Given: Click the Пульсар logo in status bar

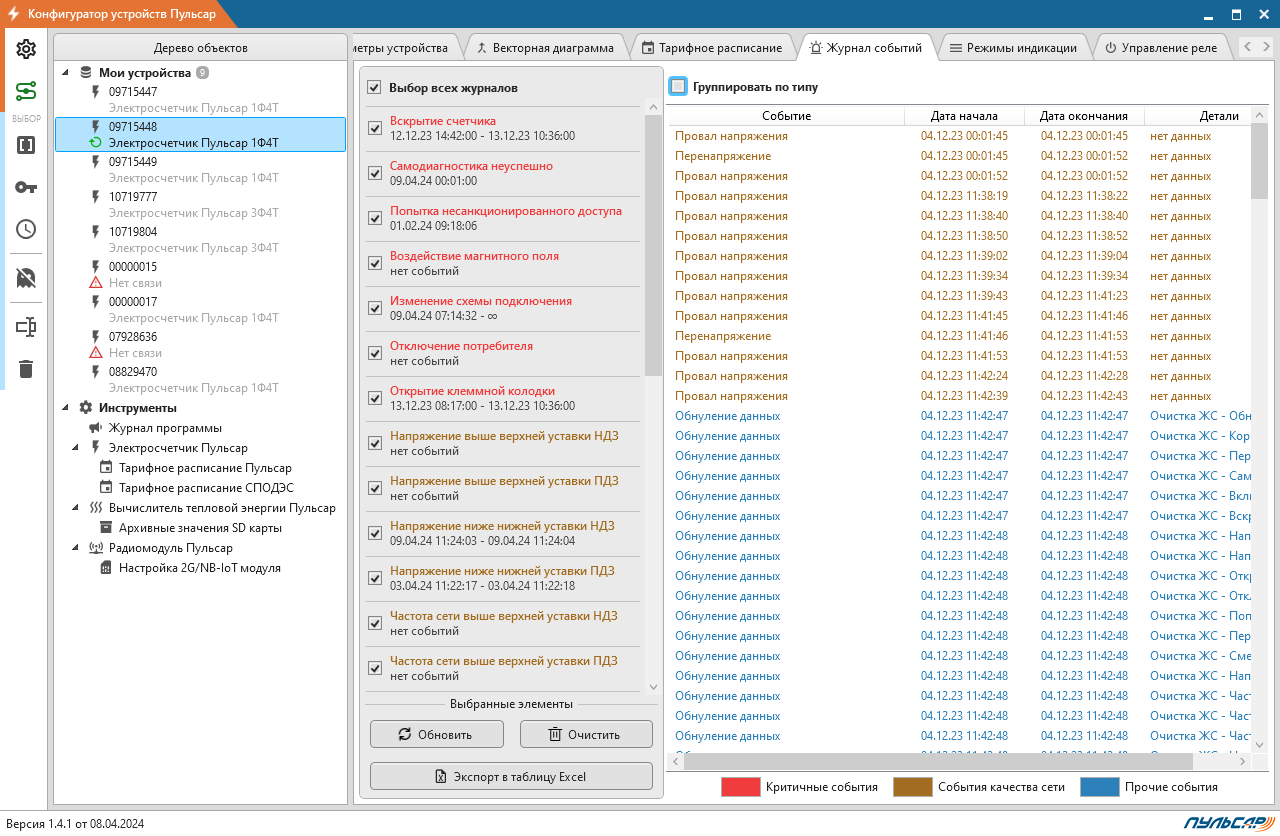Looking at the screenshot, I should click(x=1227, y=823).
